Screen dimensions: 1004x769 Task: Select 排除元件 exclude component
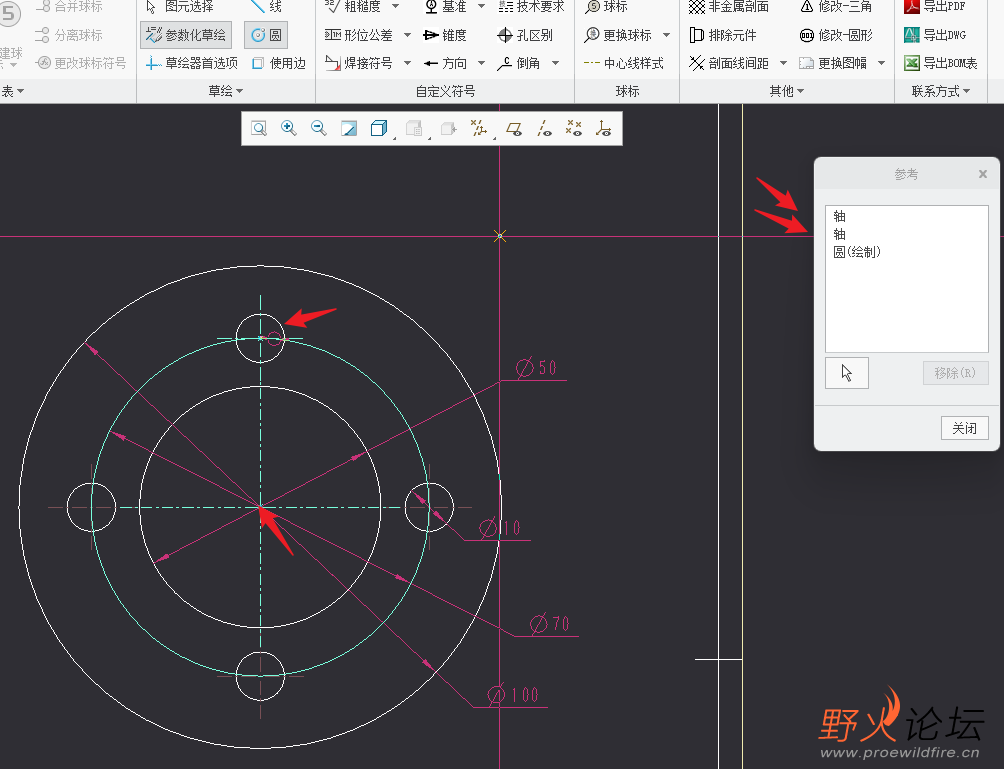pyautogui.click(x=723, y=35)
